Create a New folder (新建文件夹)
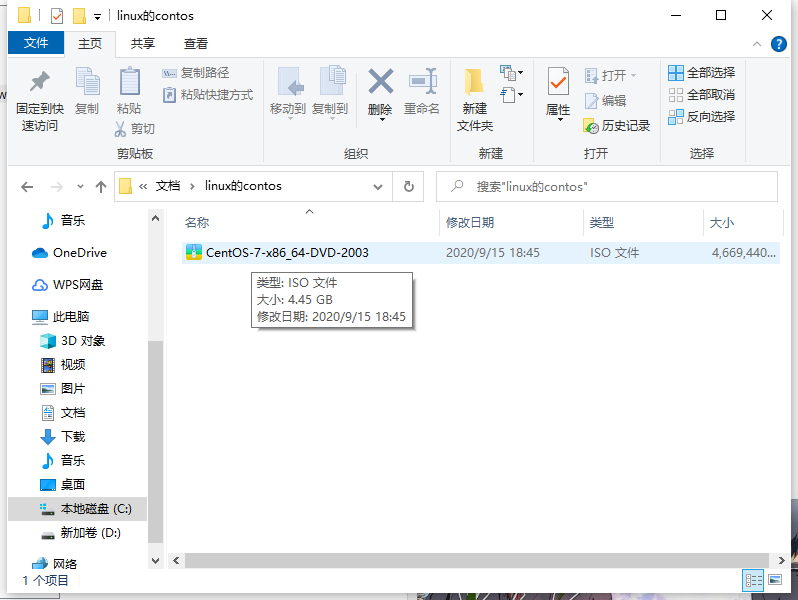The height and width of the screenshot is (600, 798). (474, 99)
